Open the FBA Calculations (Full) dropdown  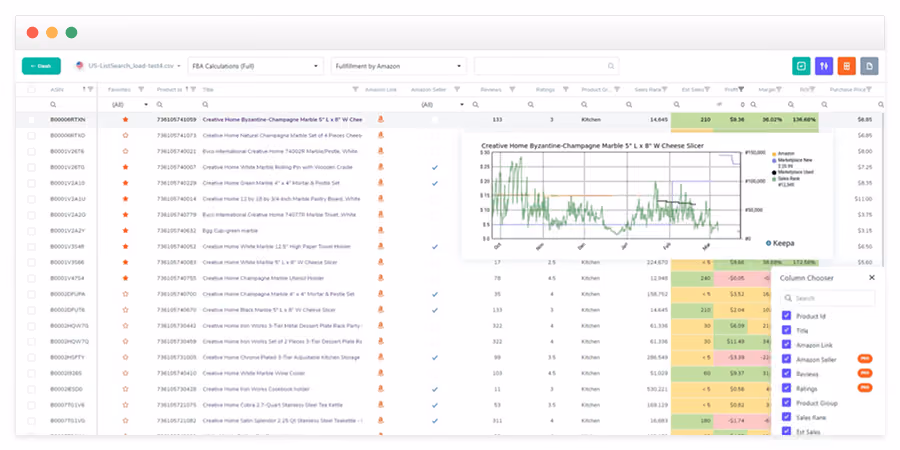point(255,66)
